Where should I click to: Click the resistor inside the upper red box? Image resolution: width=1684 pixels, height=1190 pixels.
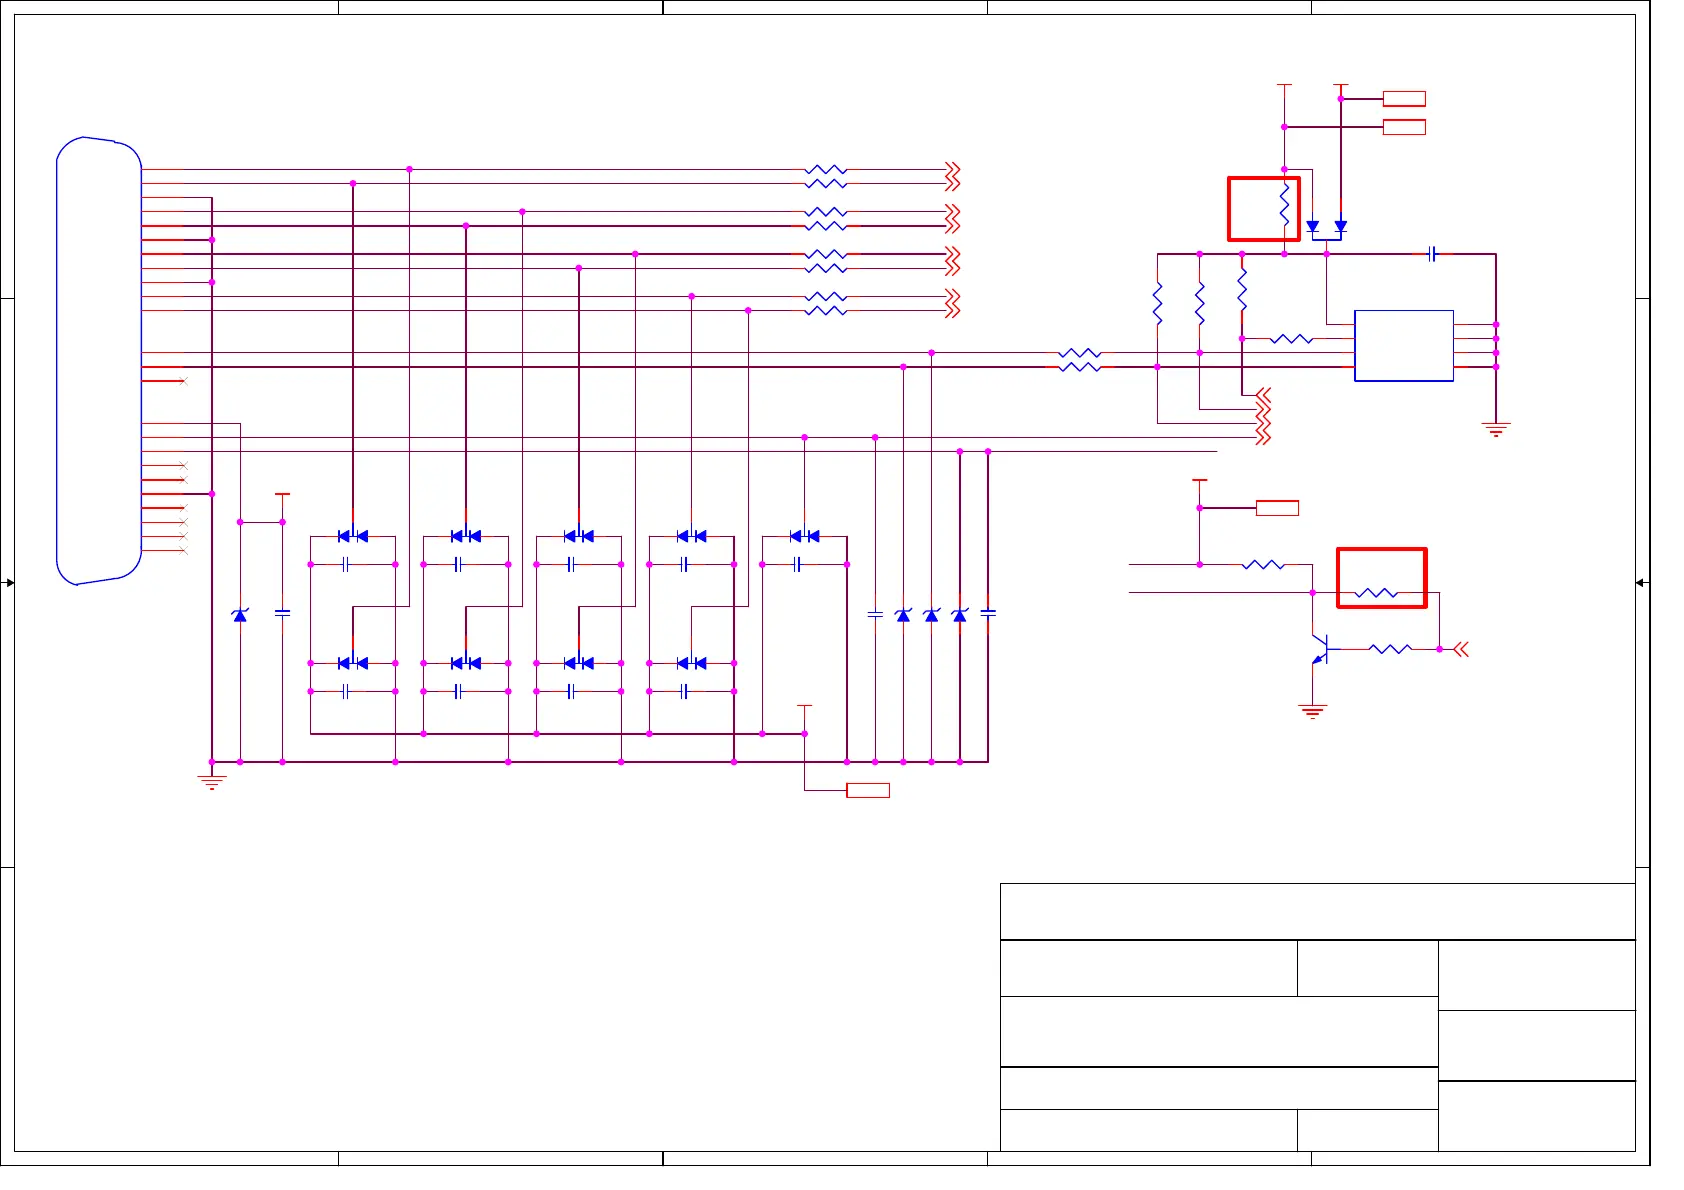(x=1284, y=206)
